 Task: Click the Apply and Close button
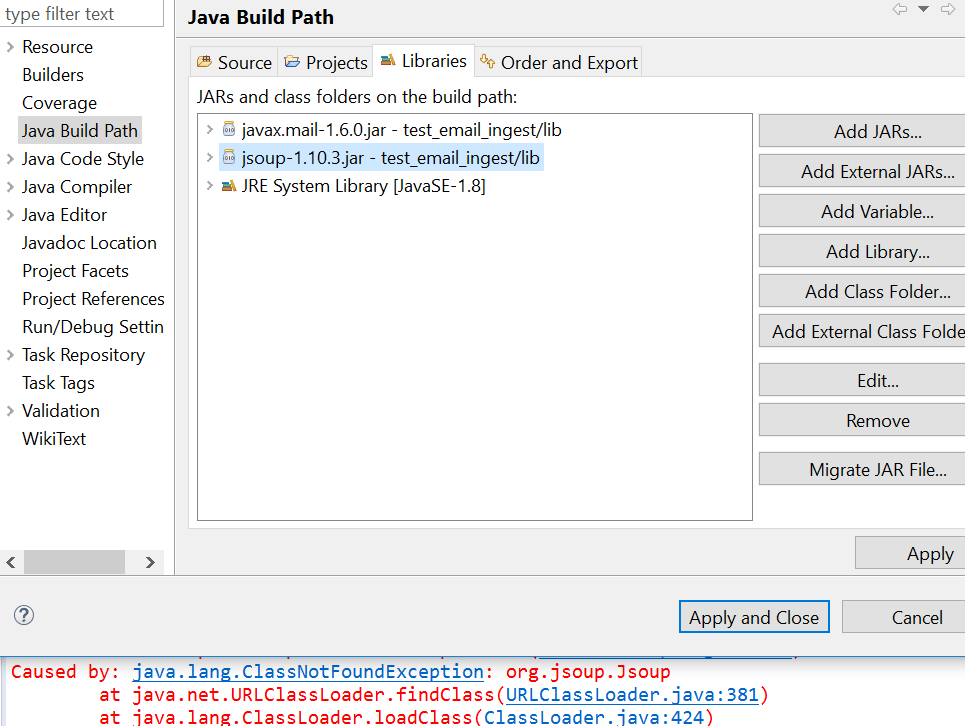pyautogui.click(x=754, y=616)
